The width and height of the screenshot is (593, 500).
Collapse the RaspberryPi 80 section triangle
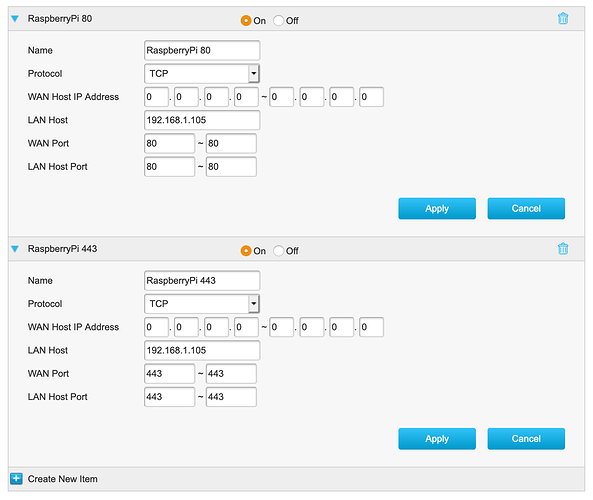(x=15, y=19)
